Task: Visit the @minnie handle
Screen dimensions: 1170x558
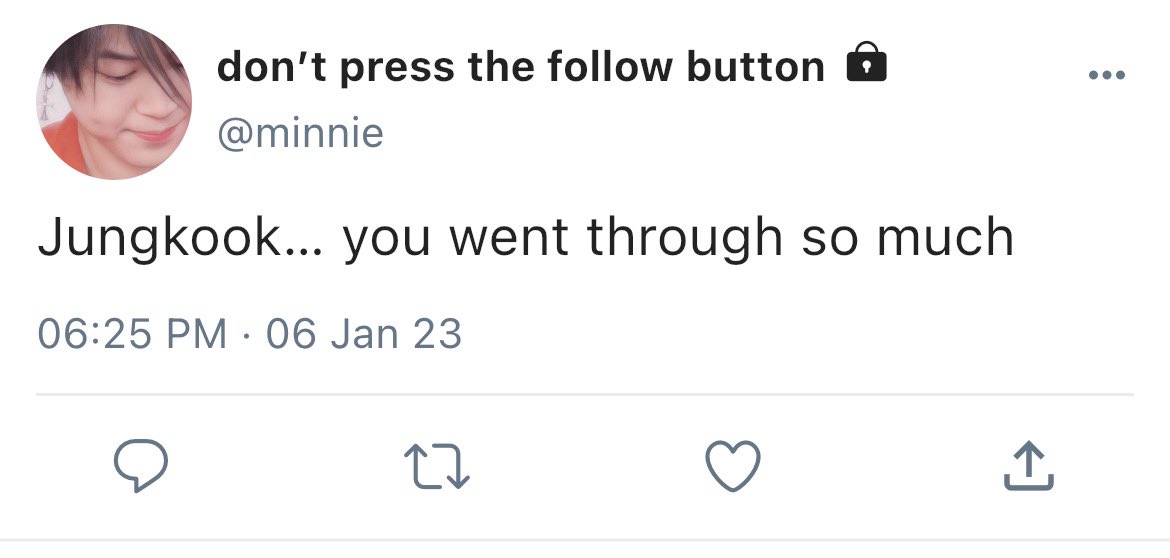Action: (300, 133)
